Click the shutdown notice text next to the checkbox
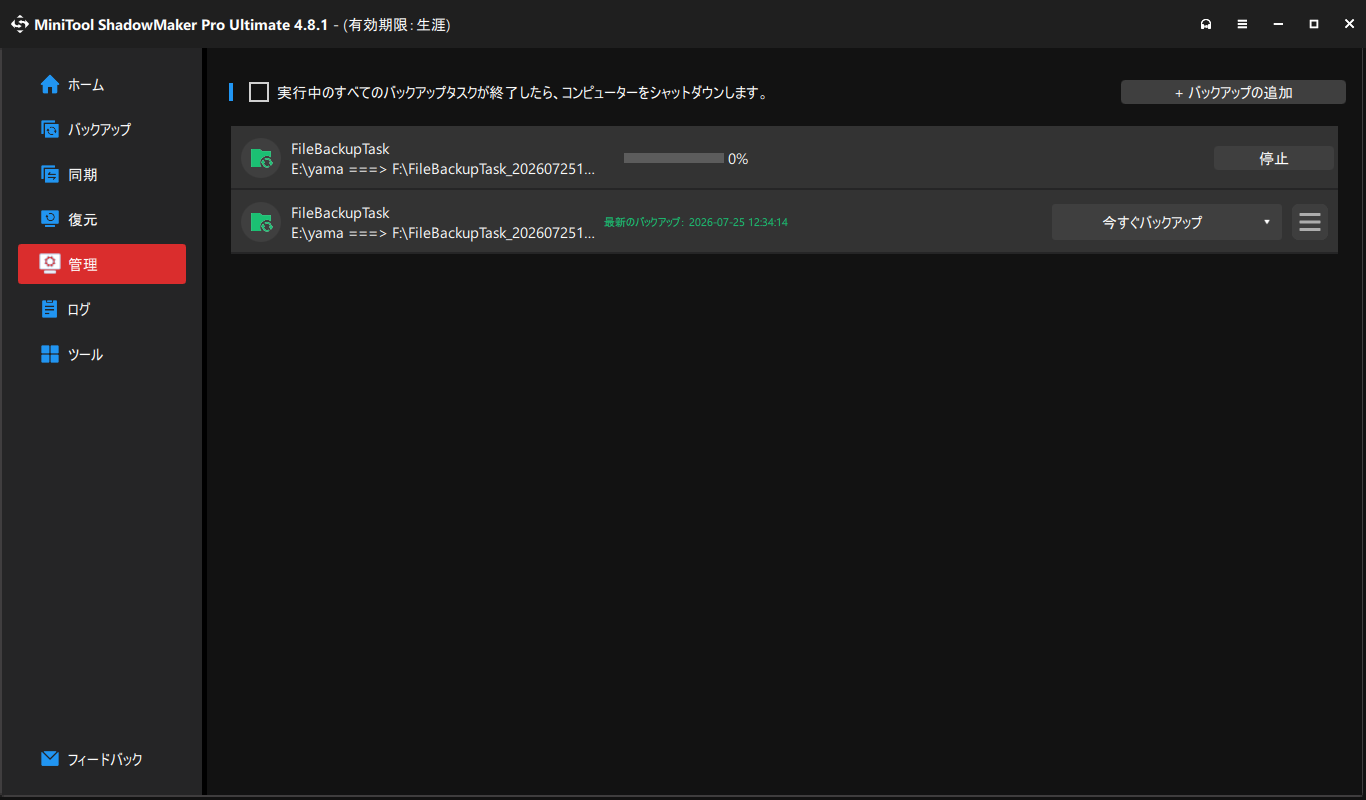This screenshot has width=1366, height=800. (x=522, y=93)
